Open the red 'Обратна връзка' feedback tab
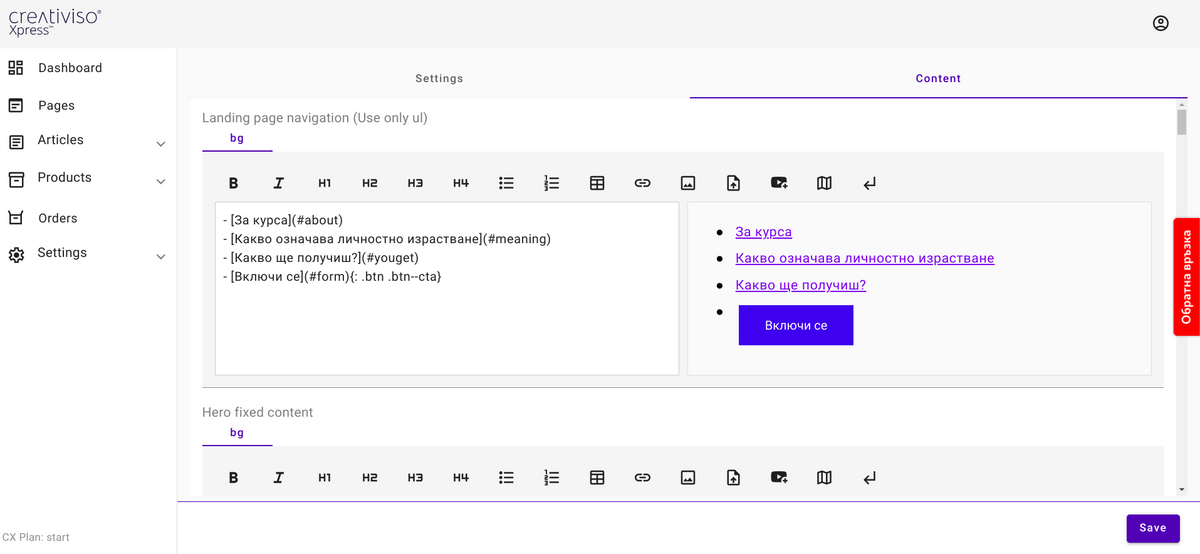The image size is (1200, 554). coord(1186,276)
